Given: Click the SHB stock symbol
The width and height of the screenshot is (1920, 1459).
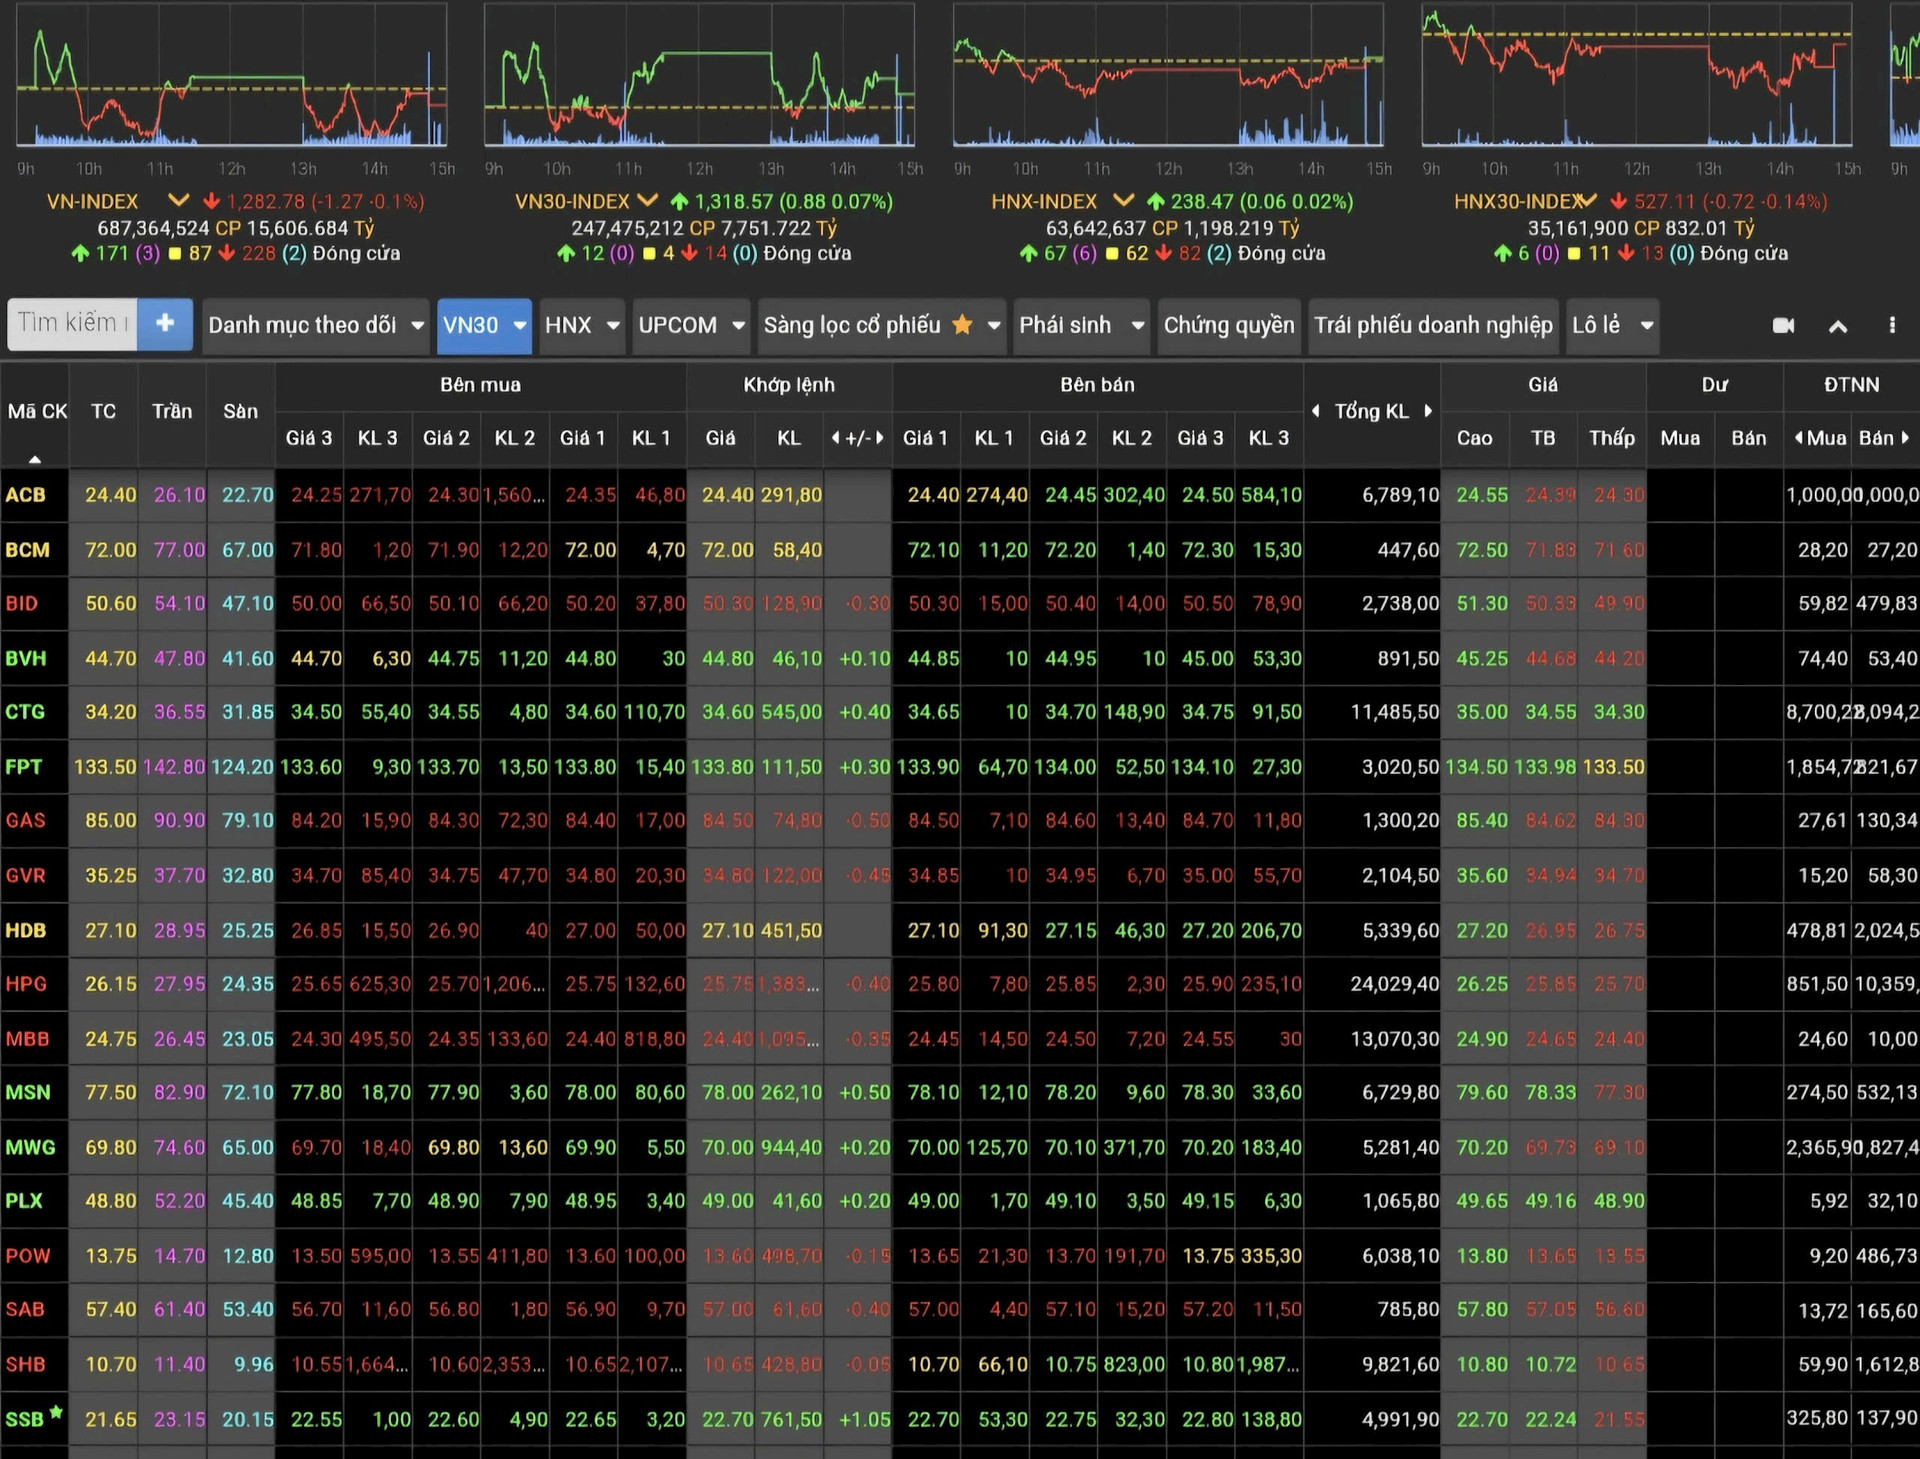Looking at the screenshot, I should click(x=26, y=1365).
